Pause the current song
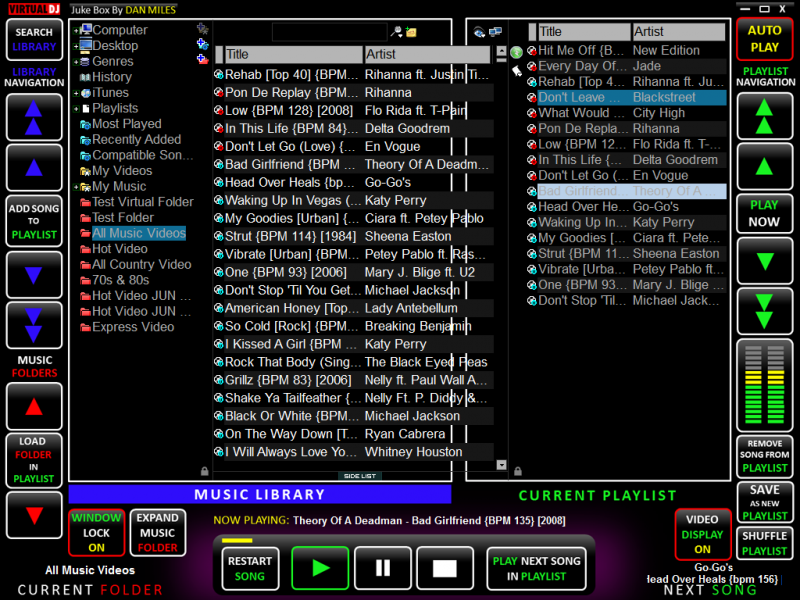This screenshot has height=600, width=800. 384,568
